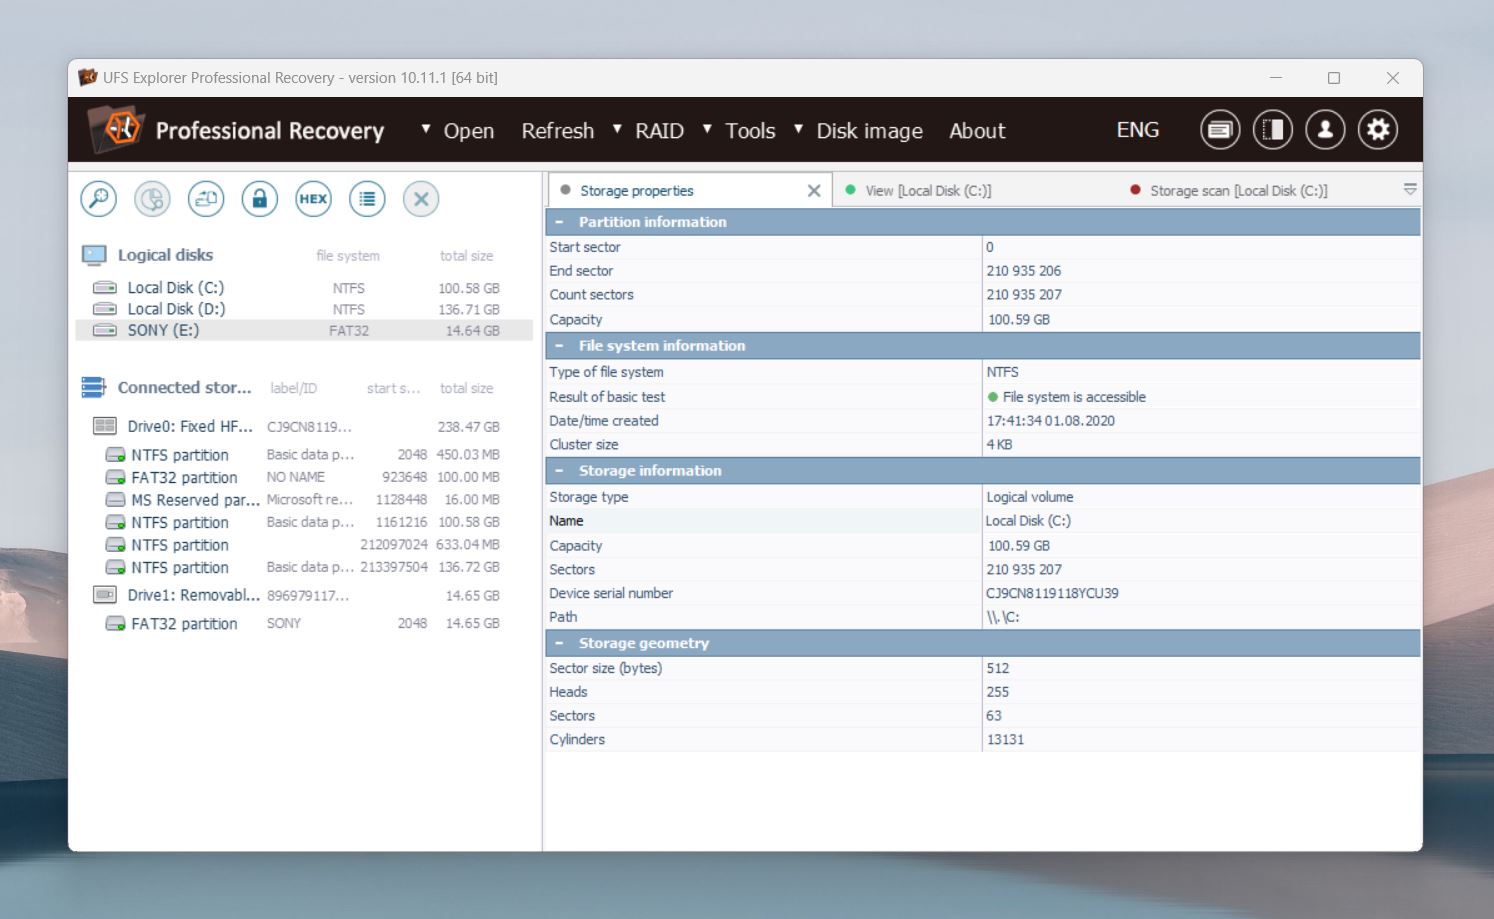The height and width of the screenshot is (919, 1494).
Task: Click the Drive1 removable disk icon
Action: pos(104,595)
